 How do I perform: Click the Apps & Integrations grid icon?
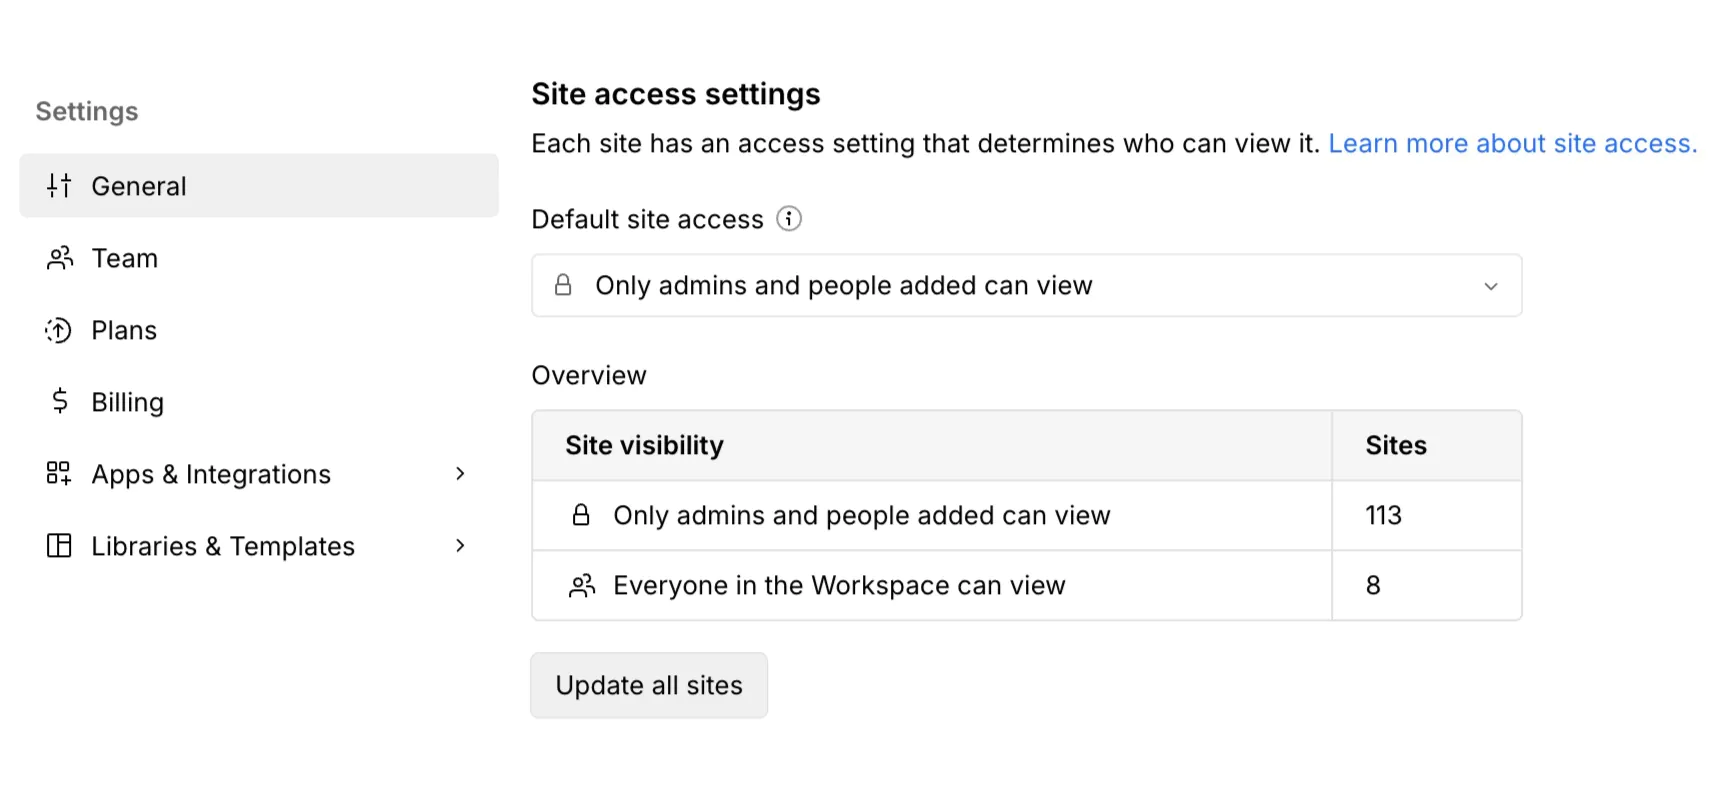(59, 474)
